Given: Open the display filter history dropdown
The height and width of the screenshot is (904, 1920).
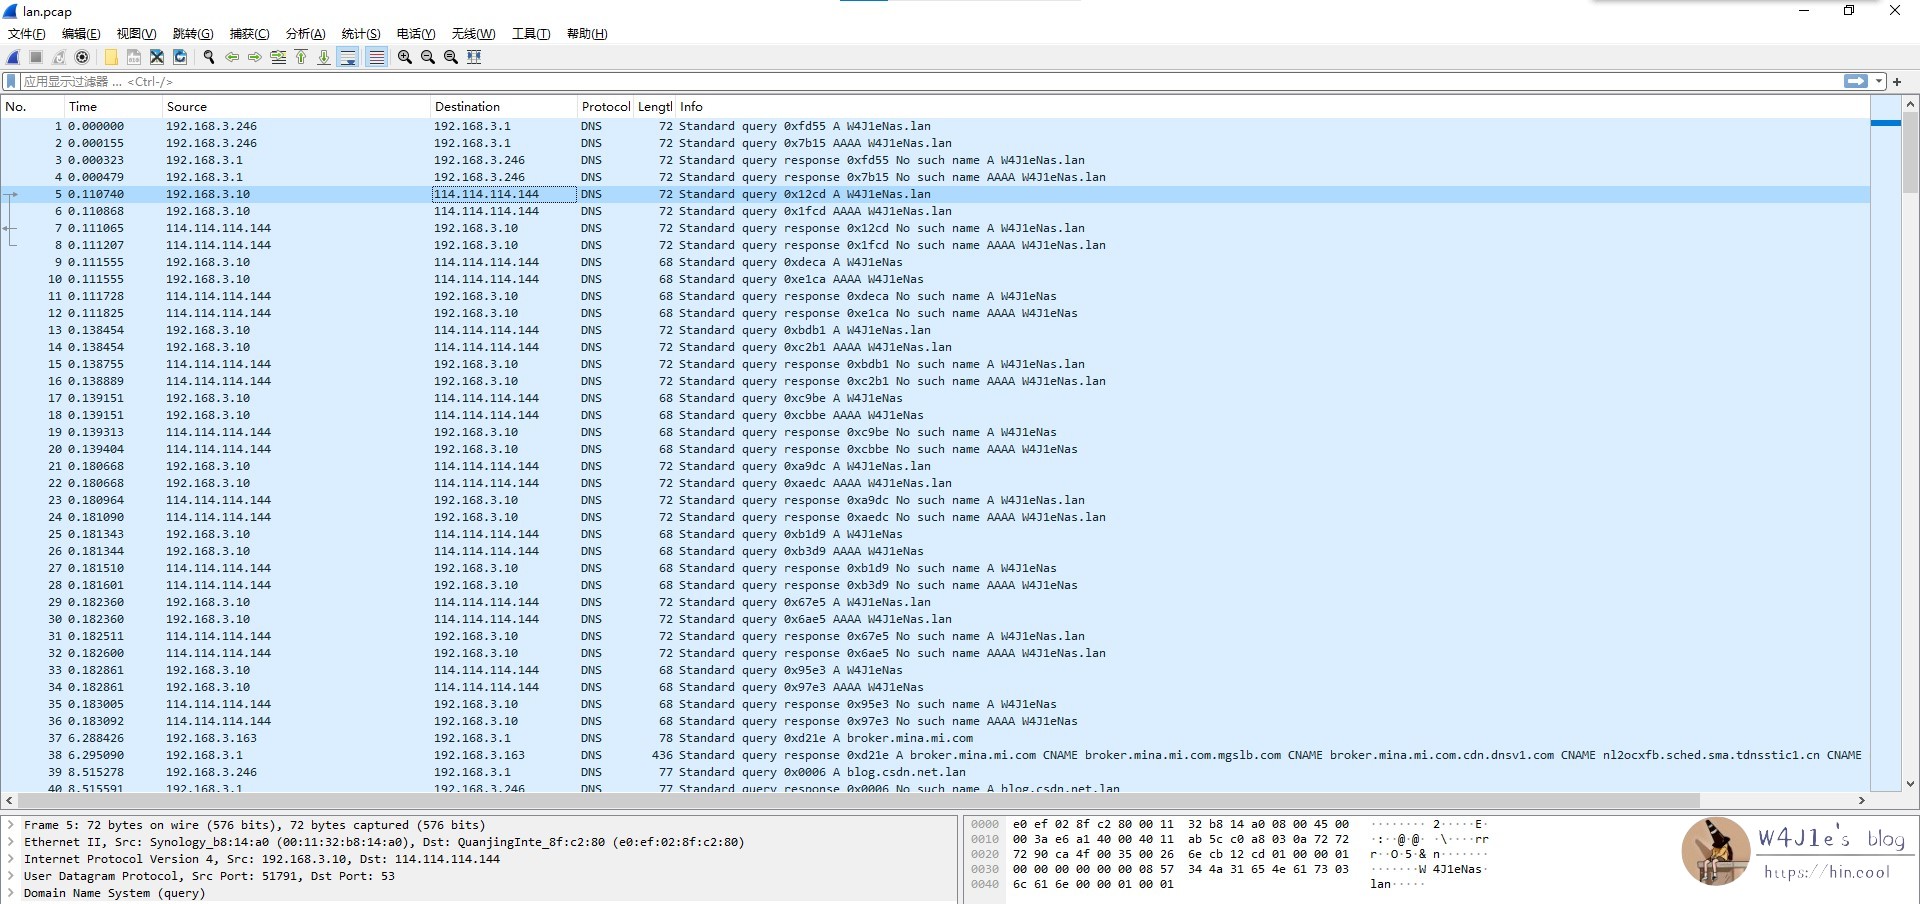Looking at the screenshot, I should (1879, 81).
